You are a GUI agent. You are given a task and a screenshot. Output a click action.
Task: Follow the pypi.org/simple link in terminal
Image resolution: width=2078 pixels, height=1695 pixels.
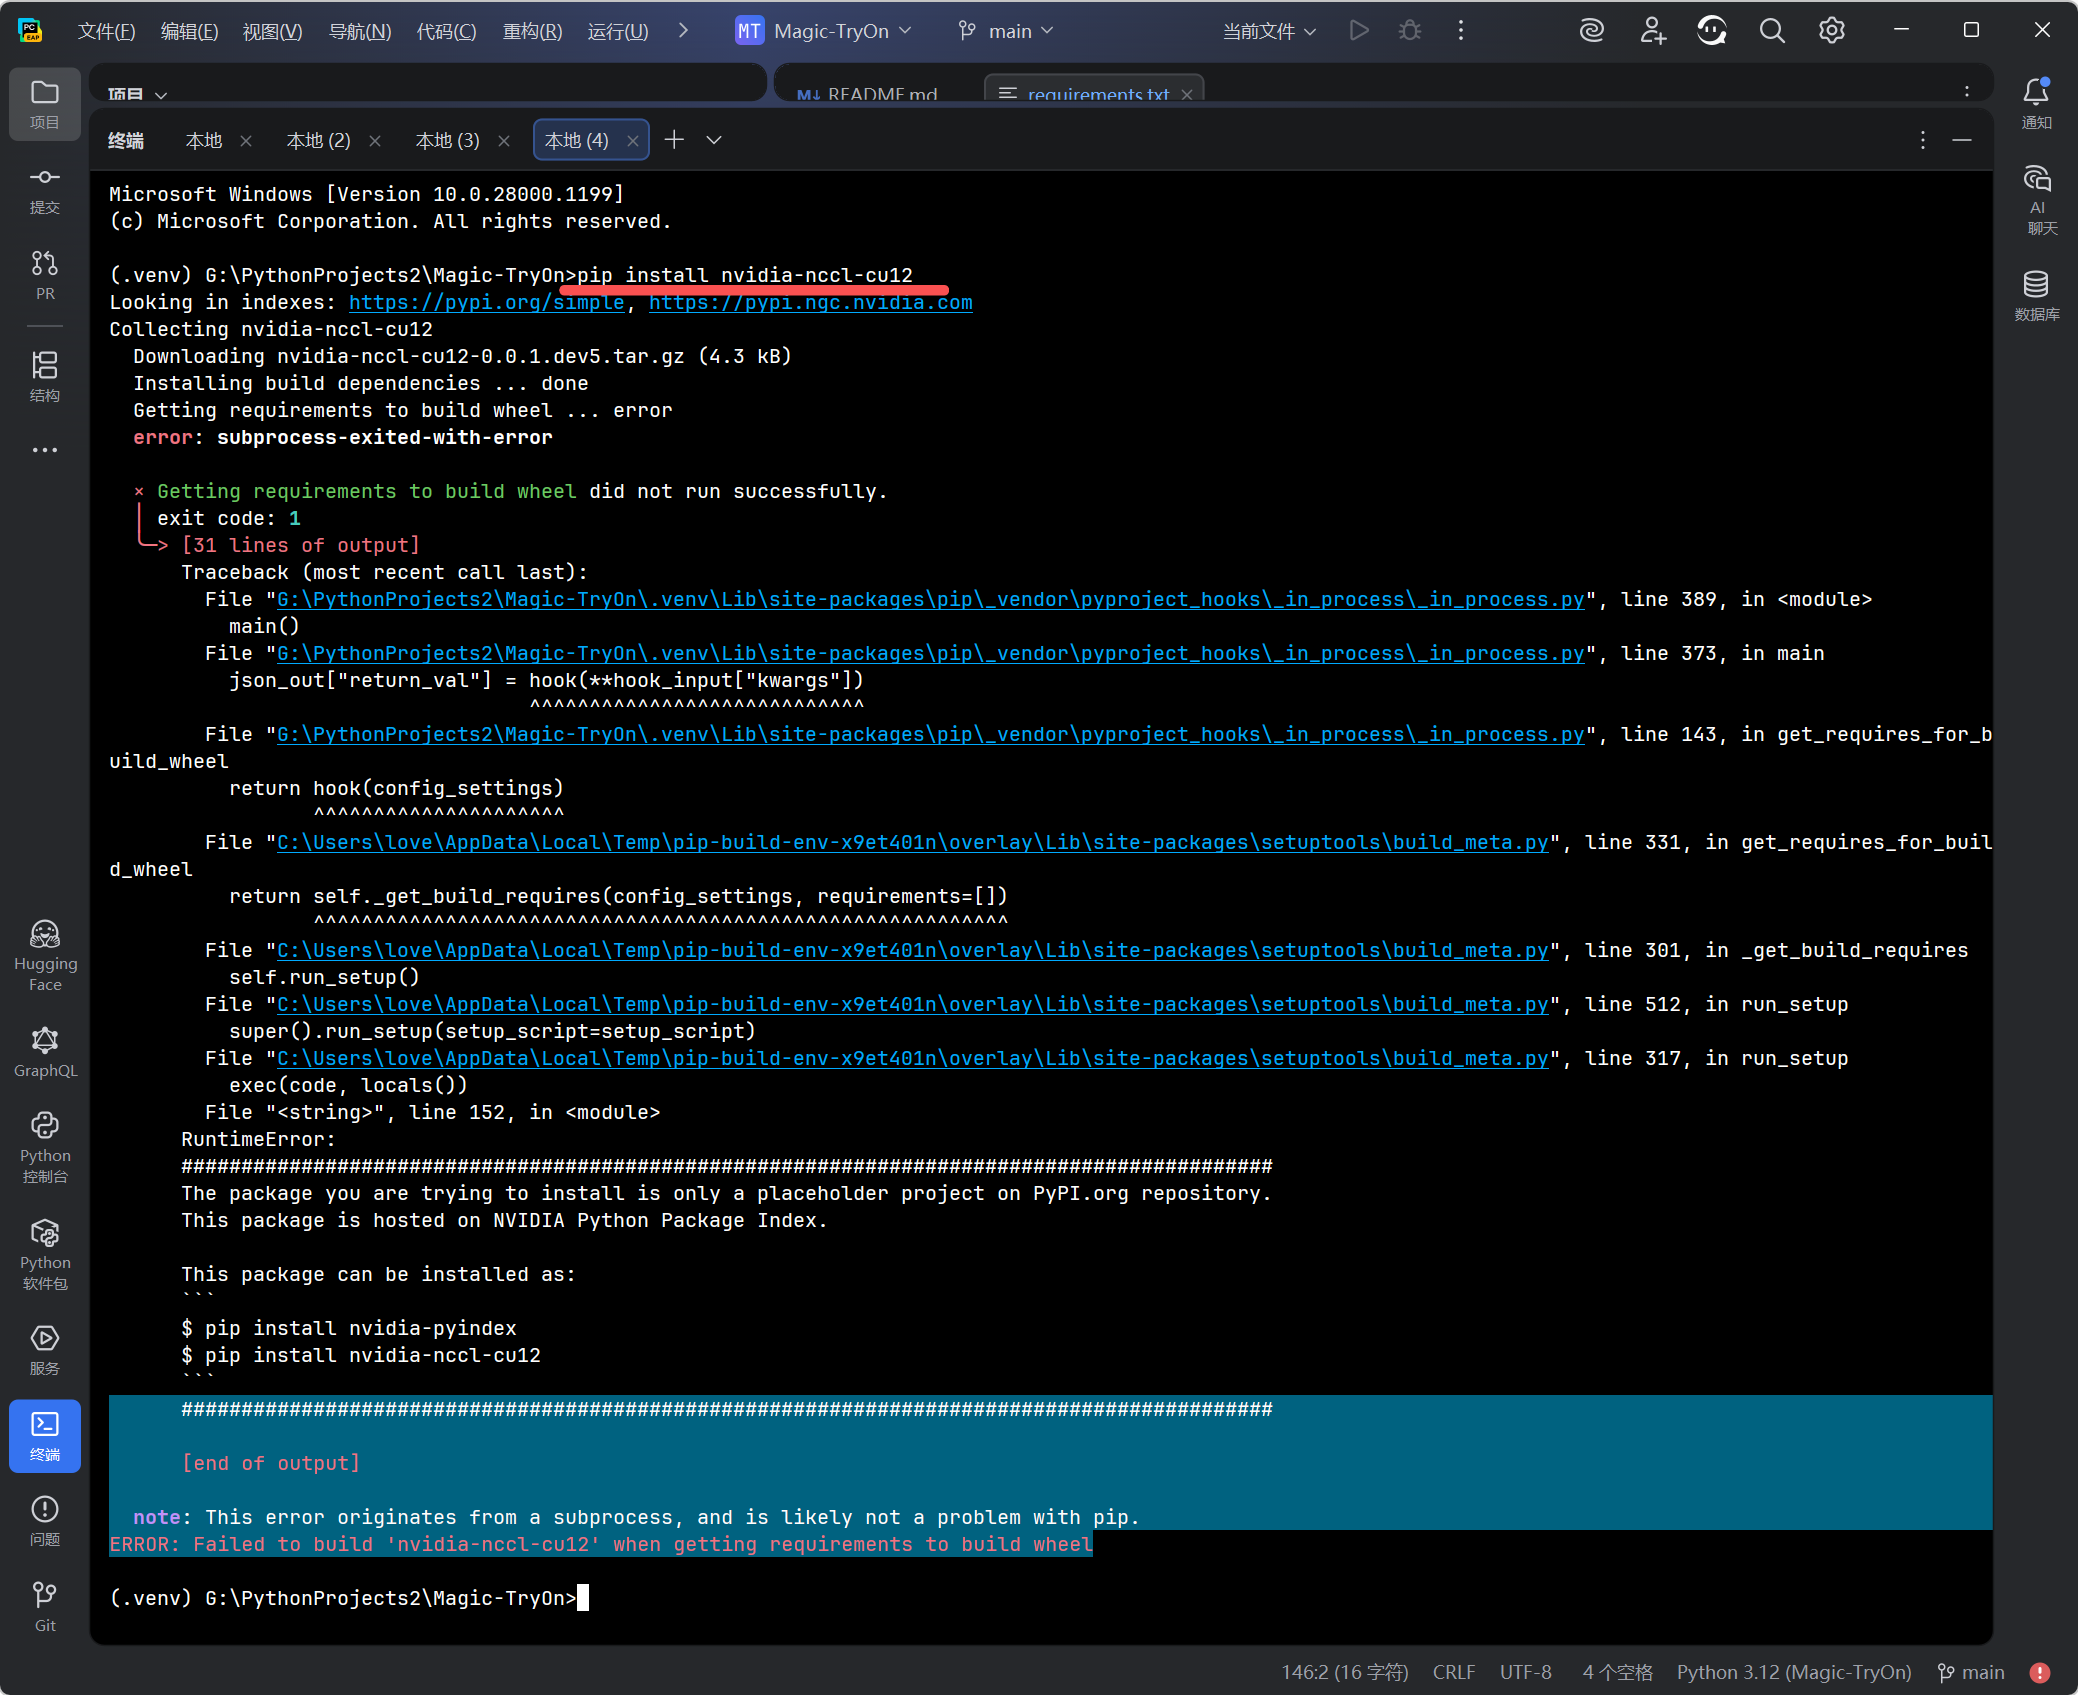(488, 302)
